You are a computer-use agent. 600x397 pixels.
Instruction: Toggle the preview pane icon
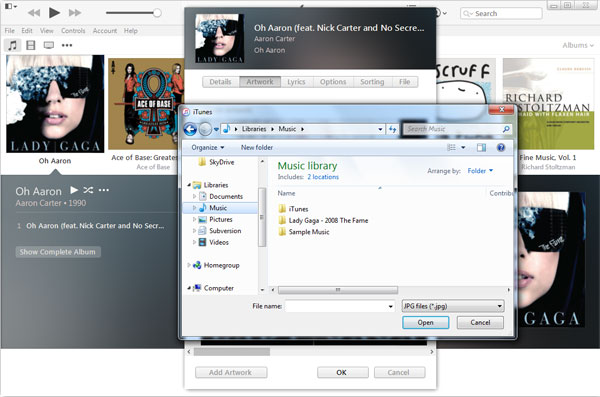point(481,147)
